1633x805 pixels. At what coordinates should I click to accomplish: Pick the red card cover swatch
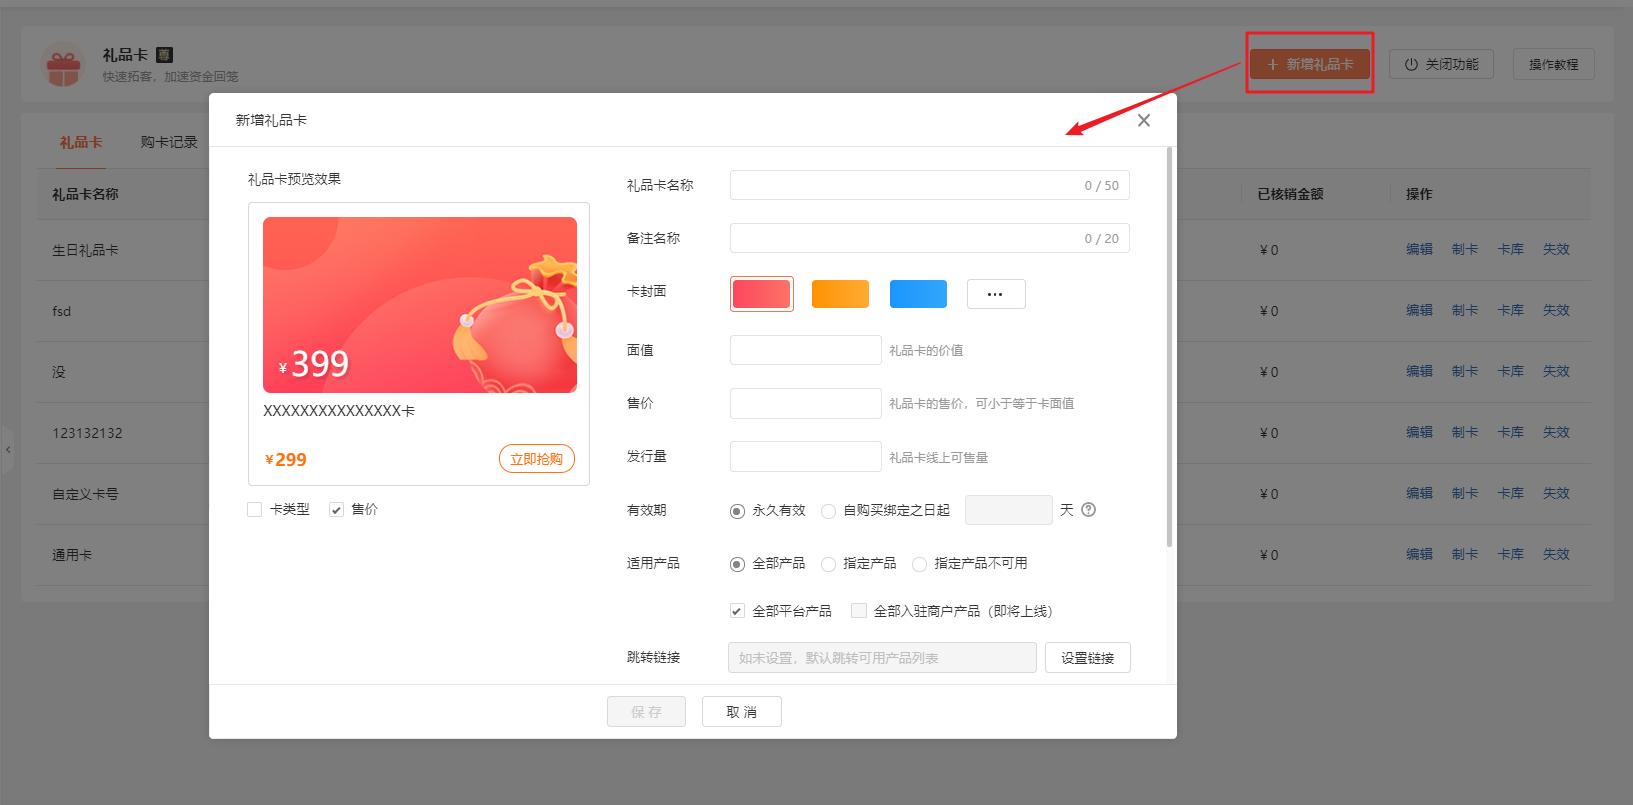pos(762,294)
